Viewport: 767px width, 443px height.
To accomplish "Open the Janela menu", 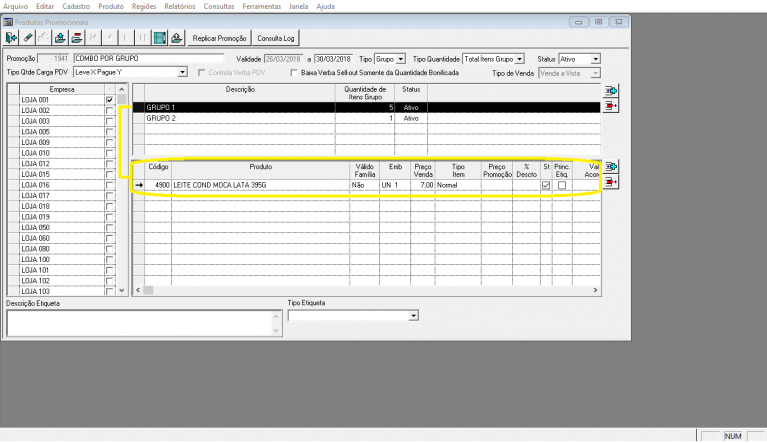I will (298, 6).
